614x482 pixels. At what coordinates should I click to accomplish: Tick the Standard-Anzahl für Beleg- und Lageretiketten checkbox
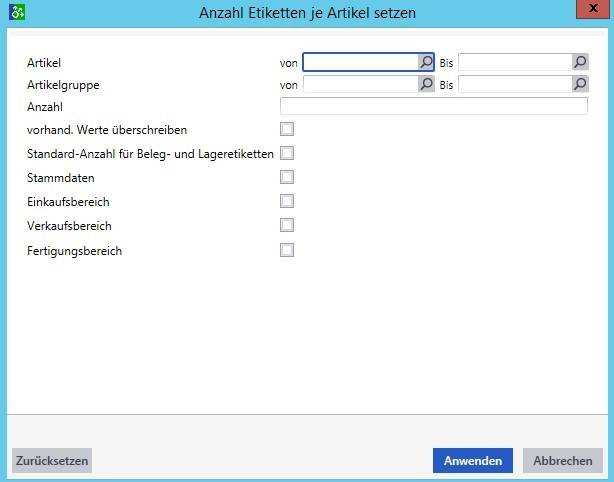(287, 153)
